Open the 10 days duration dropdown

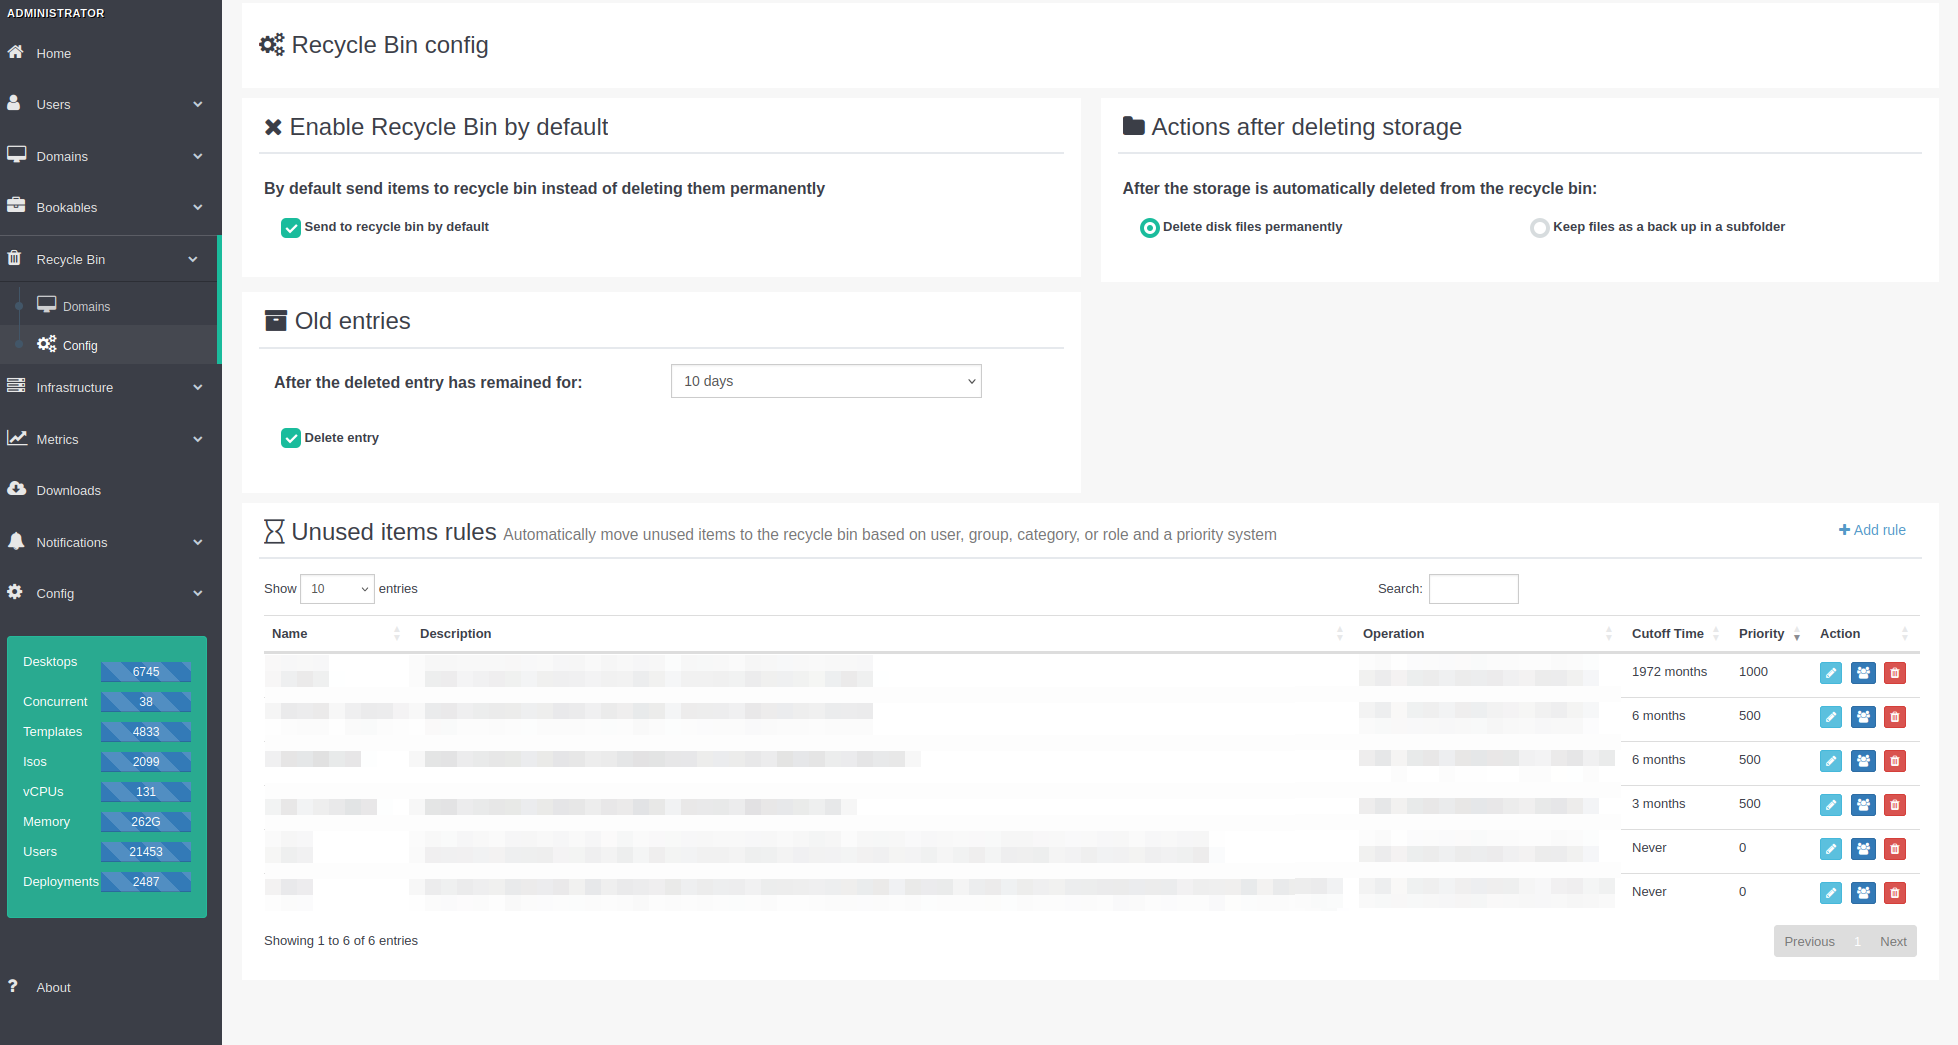825,381
